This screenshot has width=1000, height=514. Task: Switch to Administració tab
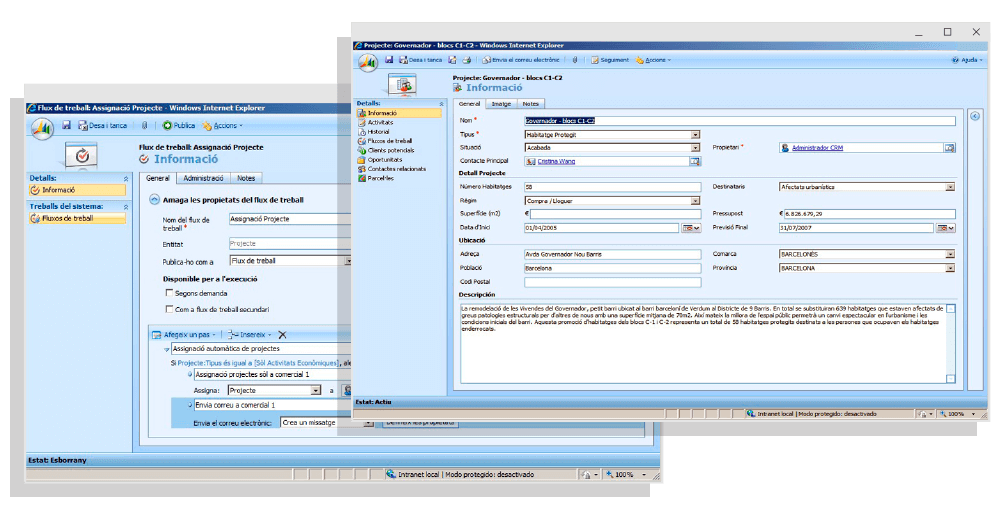tap(203, 178)
